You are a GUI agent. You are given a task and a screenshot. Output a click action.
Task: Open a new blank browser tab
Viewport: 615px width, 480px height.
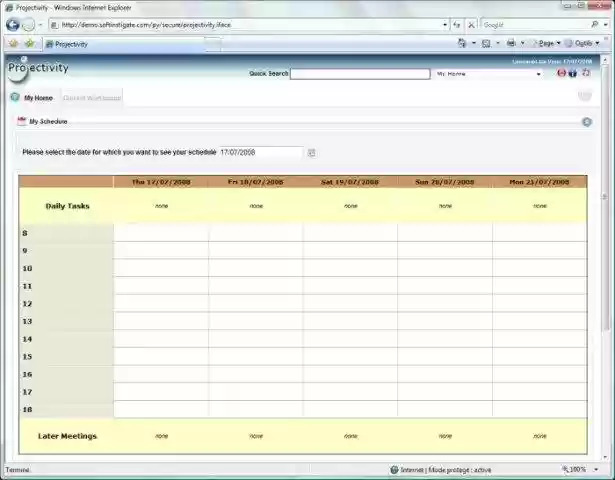[213, 44]
